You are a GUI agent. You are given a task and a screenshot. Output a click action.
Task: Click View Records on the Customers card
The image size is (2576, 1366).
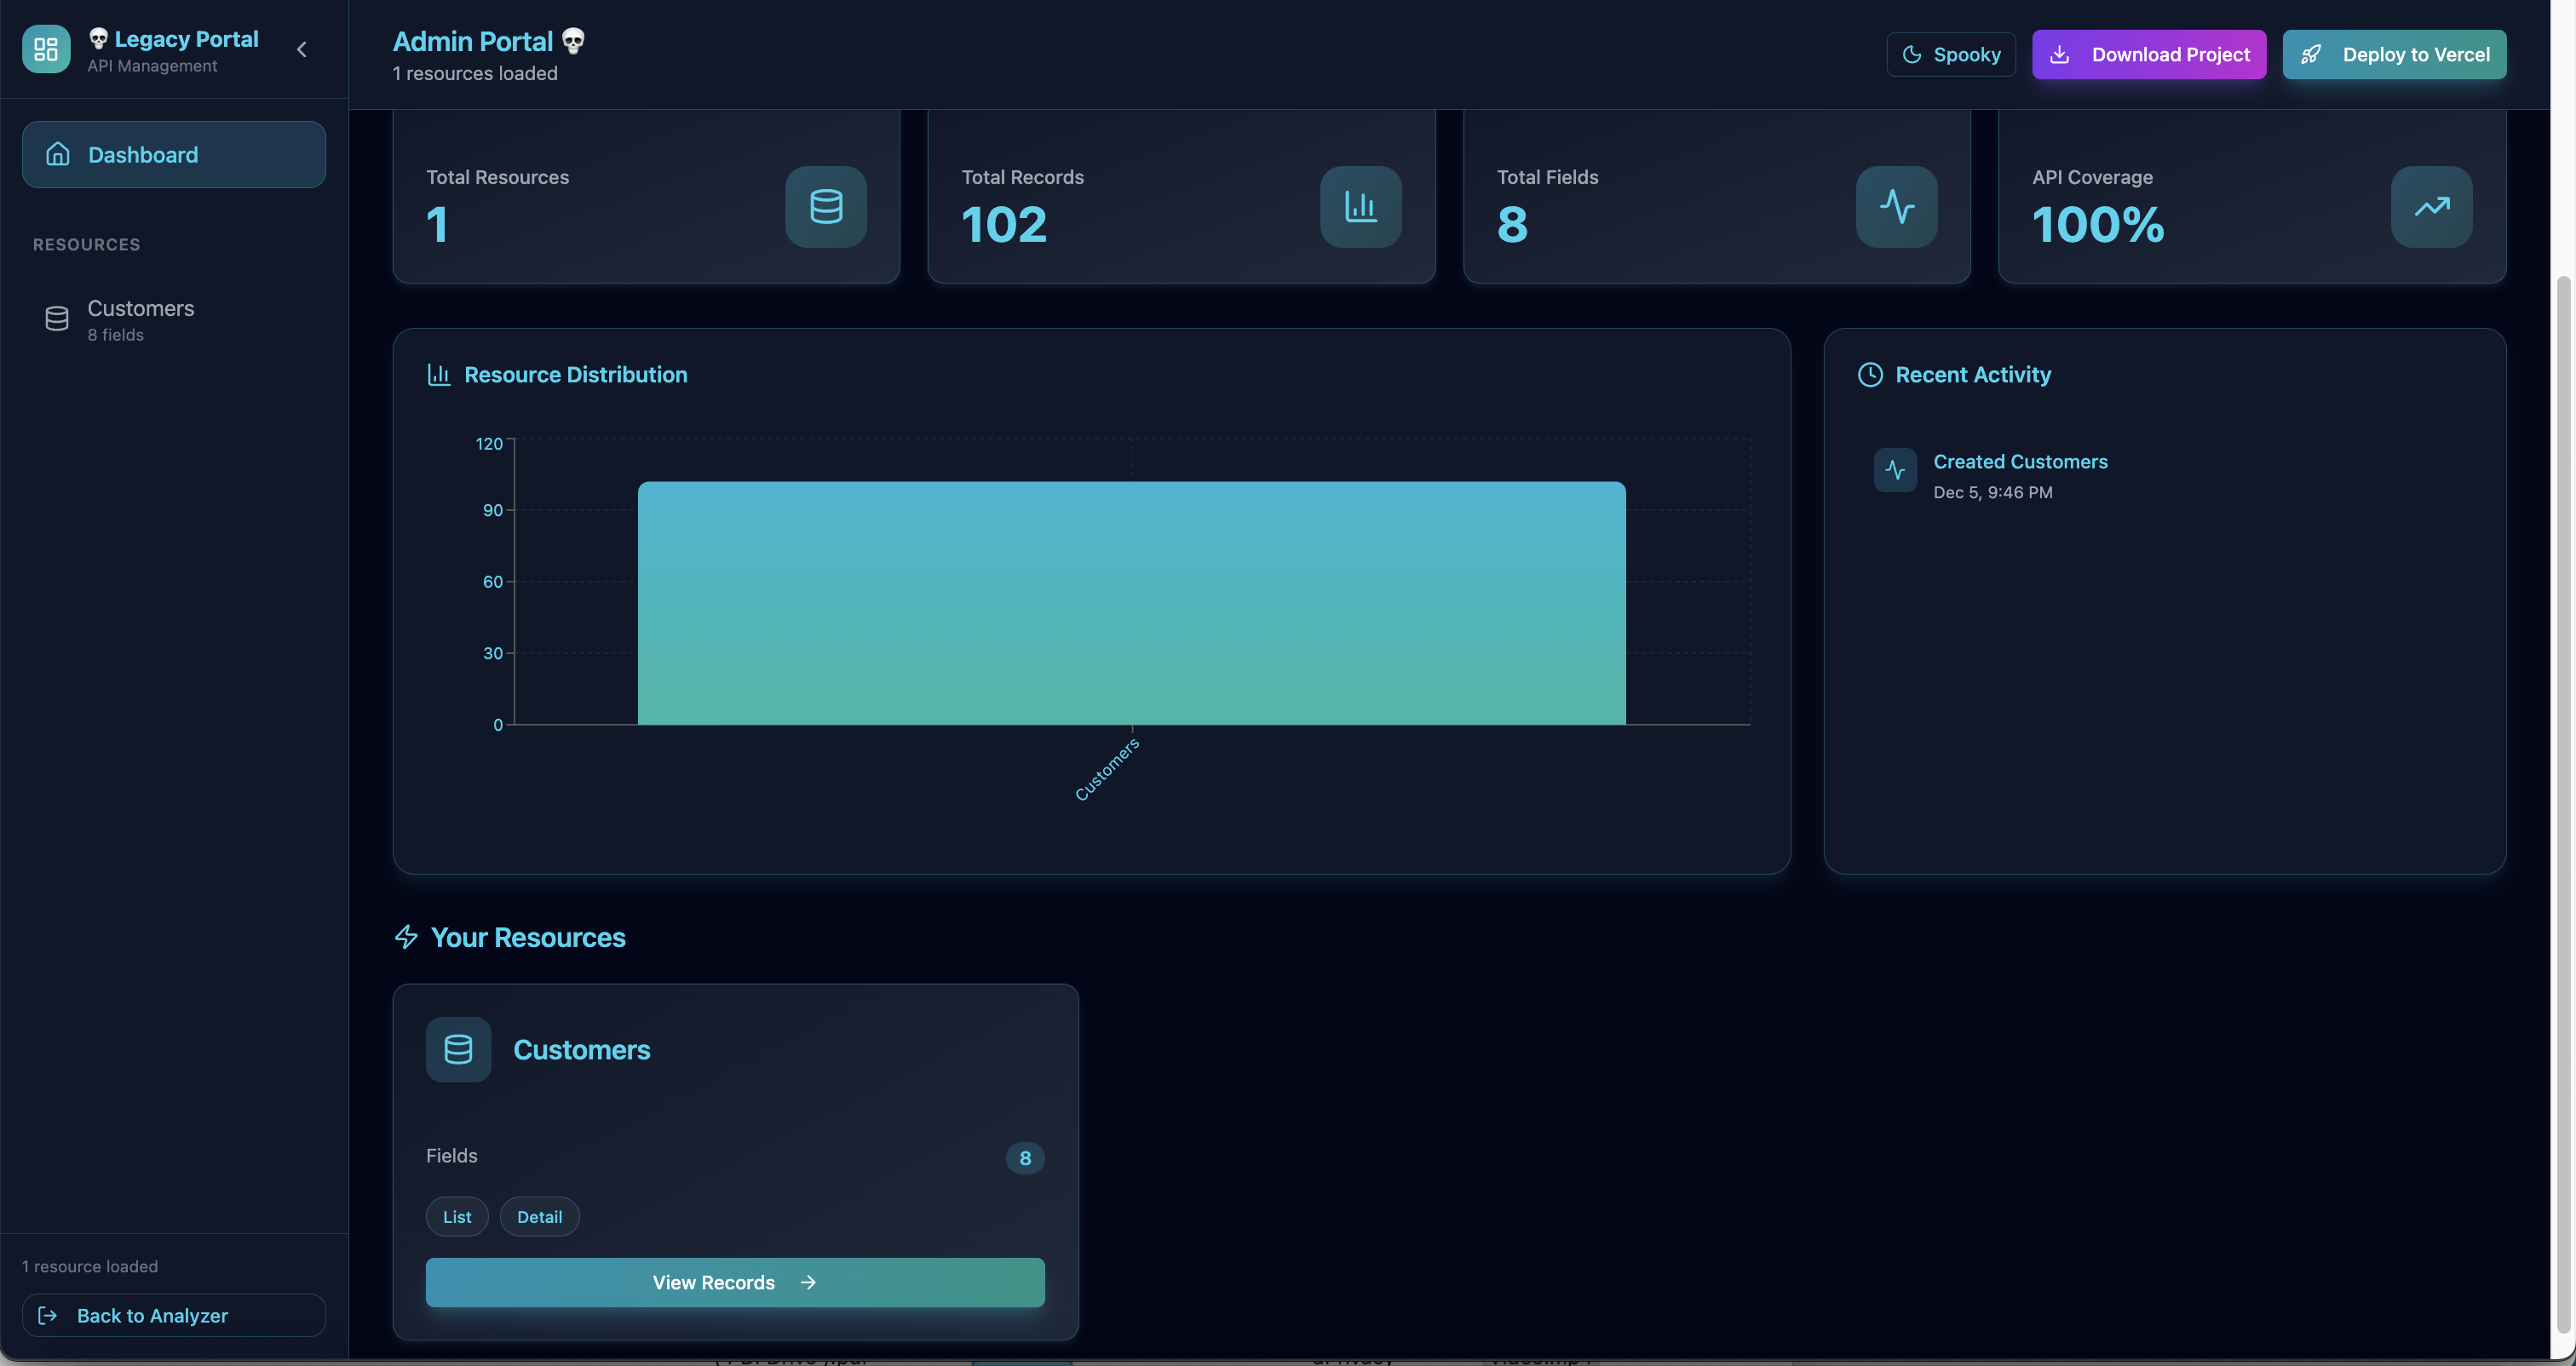point(734,1282)
